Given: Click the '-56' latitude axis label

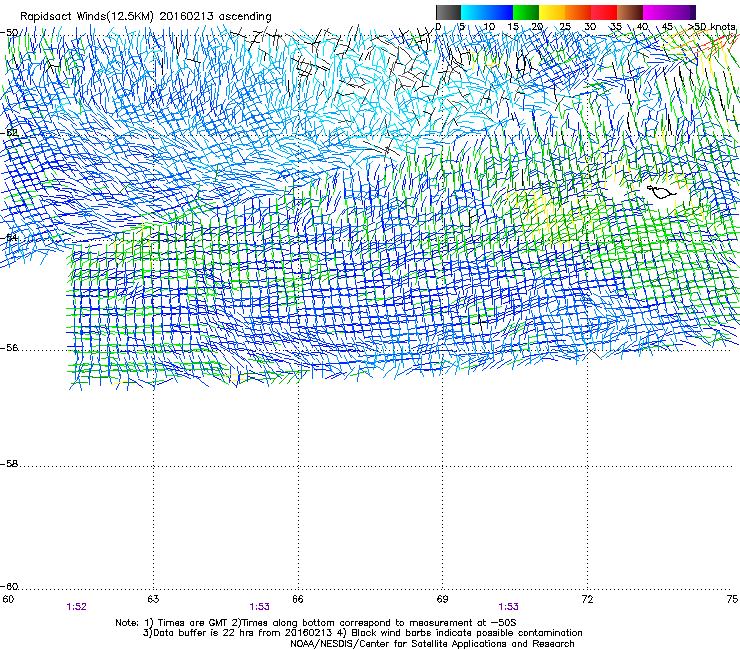Looking at the screenshot, I should [9, 348].
